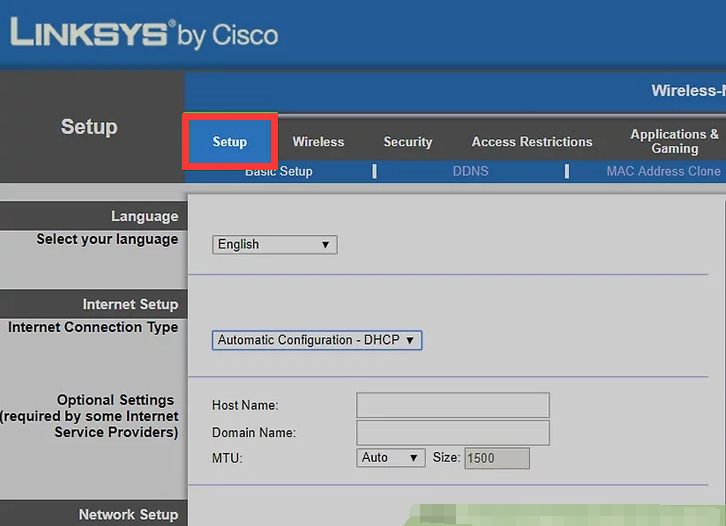Open the MAC Address Clone sub-tab

(663, 171)
